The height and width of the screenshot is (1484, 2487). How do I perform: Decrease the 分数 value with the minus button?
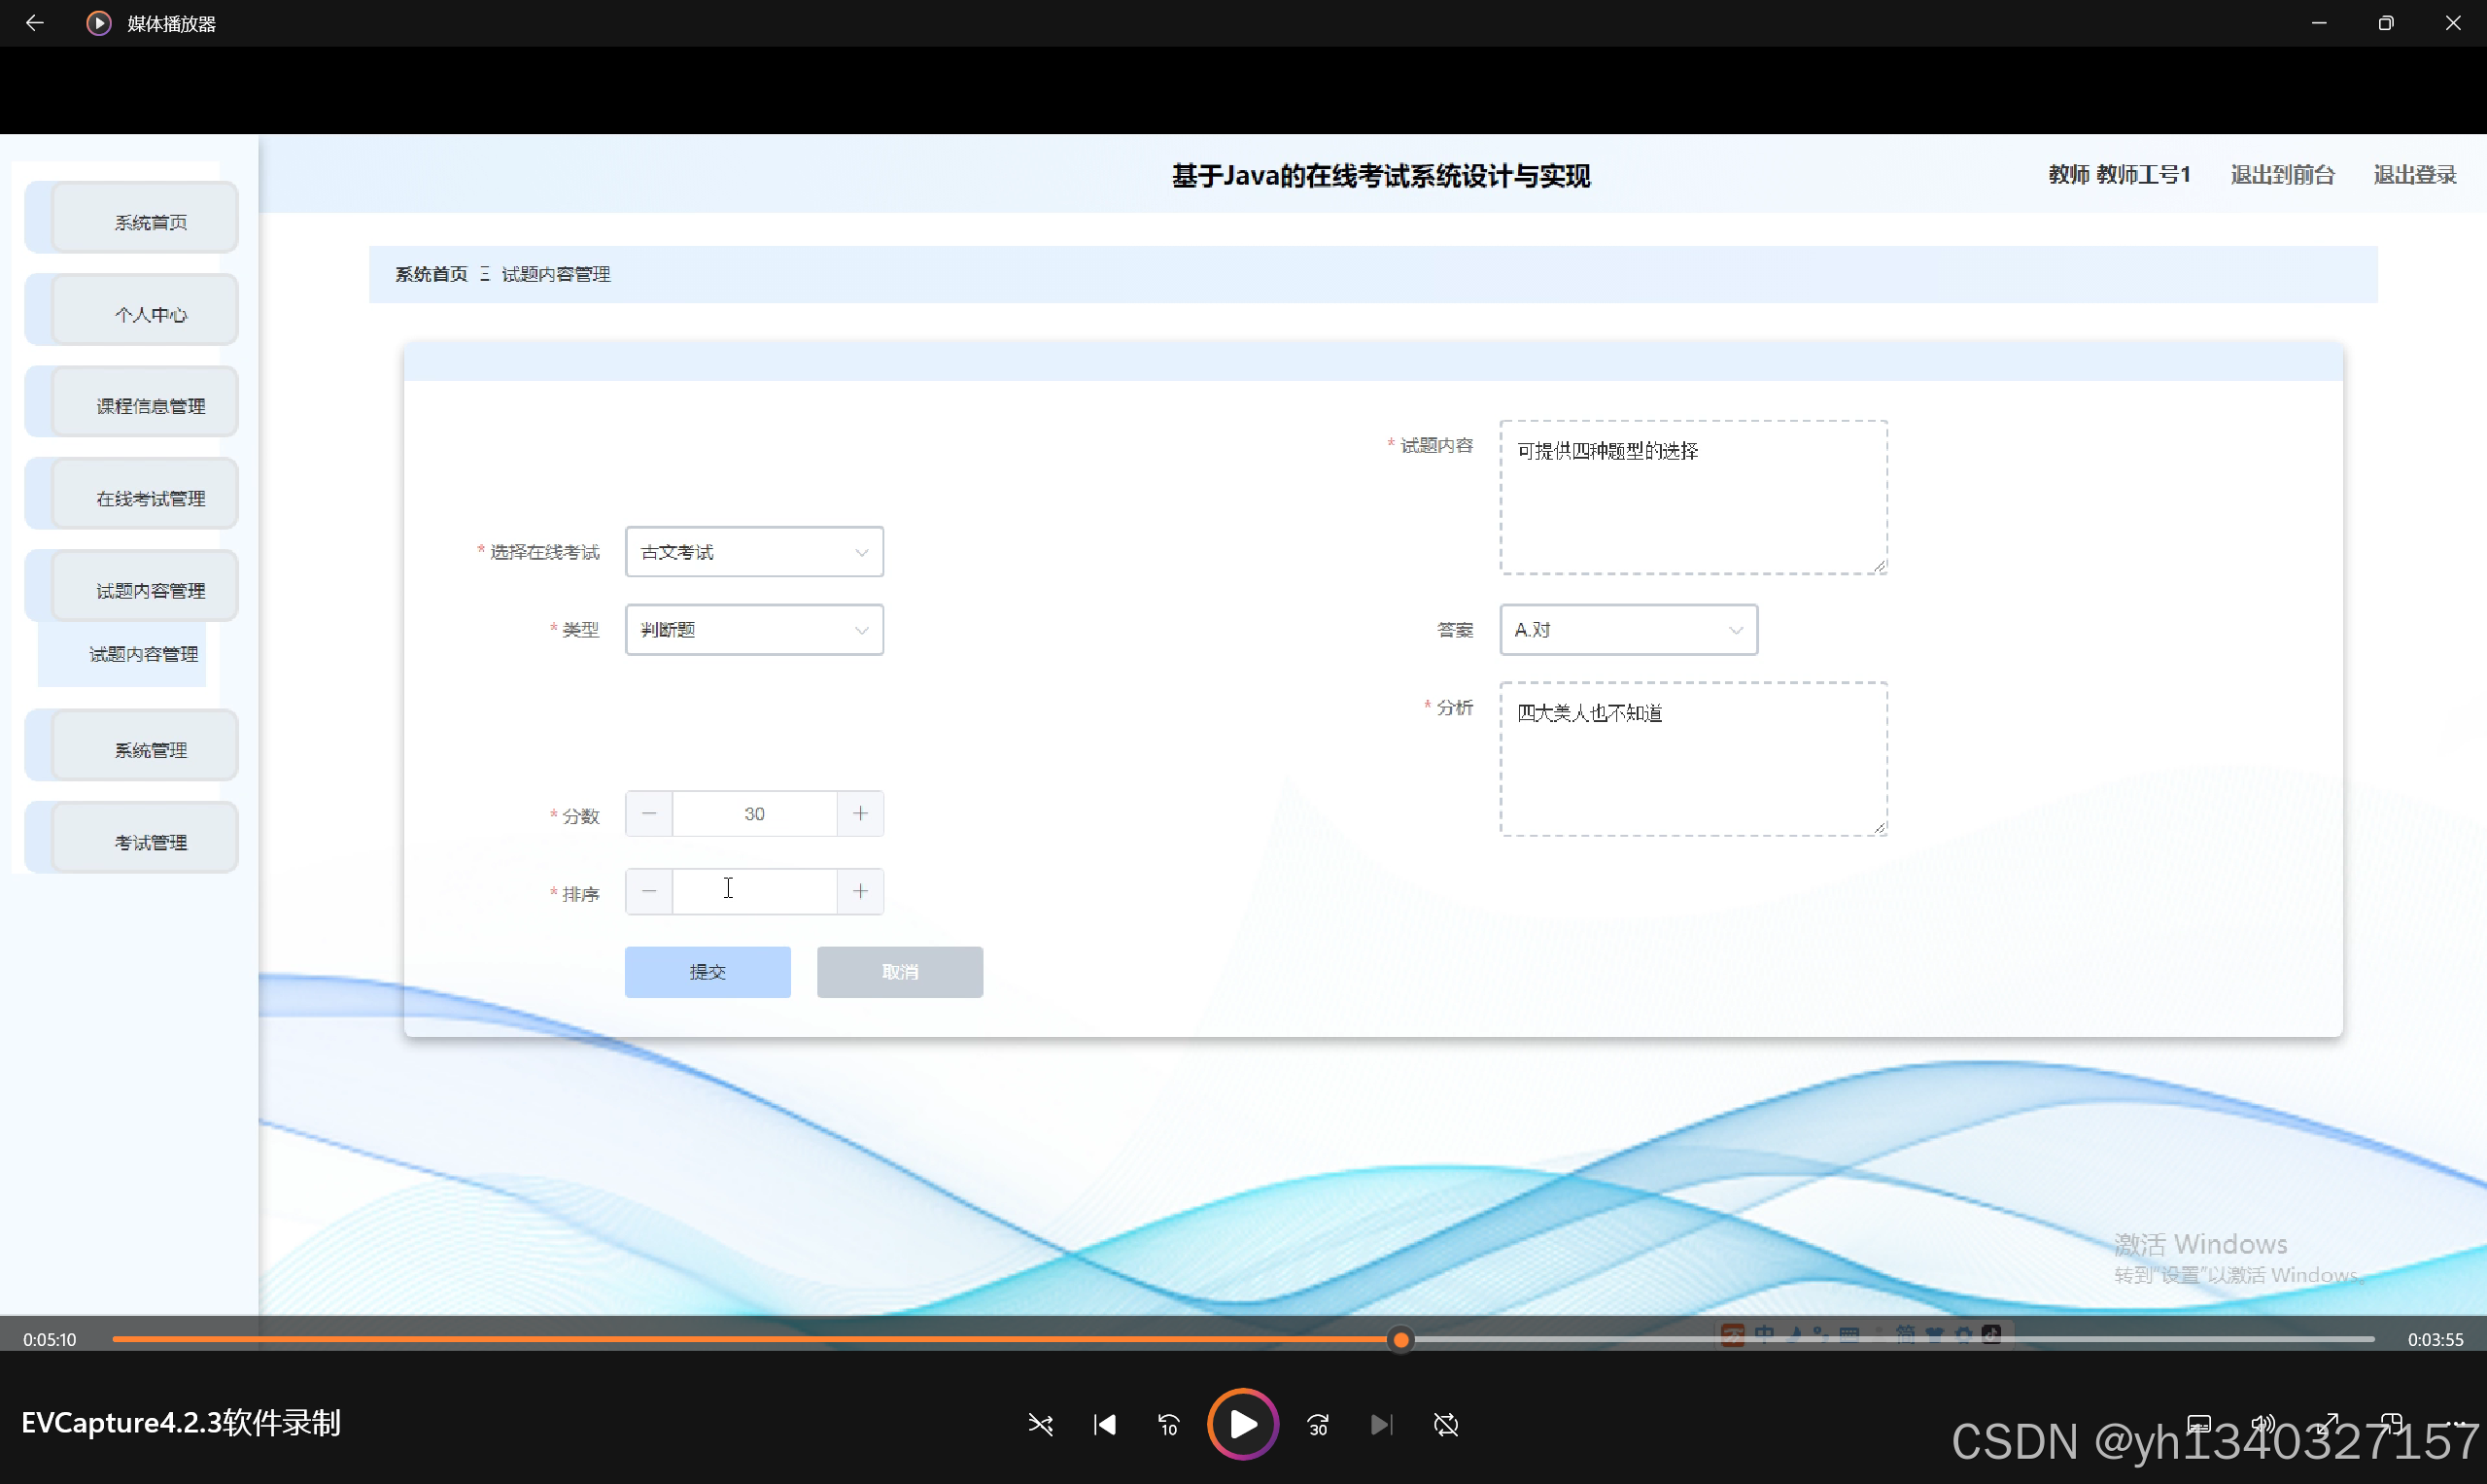[x=649, y=814]
